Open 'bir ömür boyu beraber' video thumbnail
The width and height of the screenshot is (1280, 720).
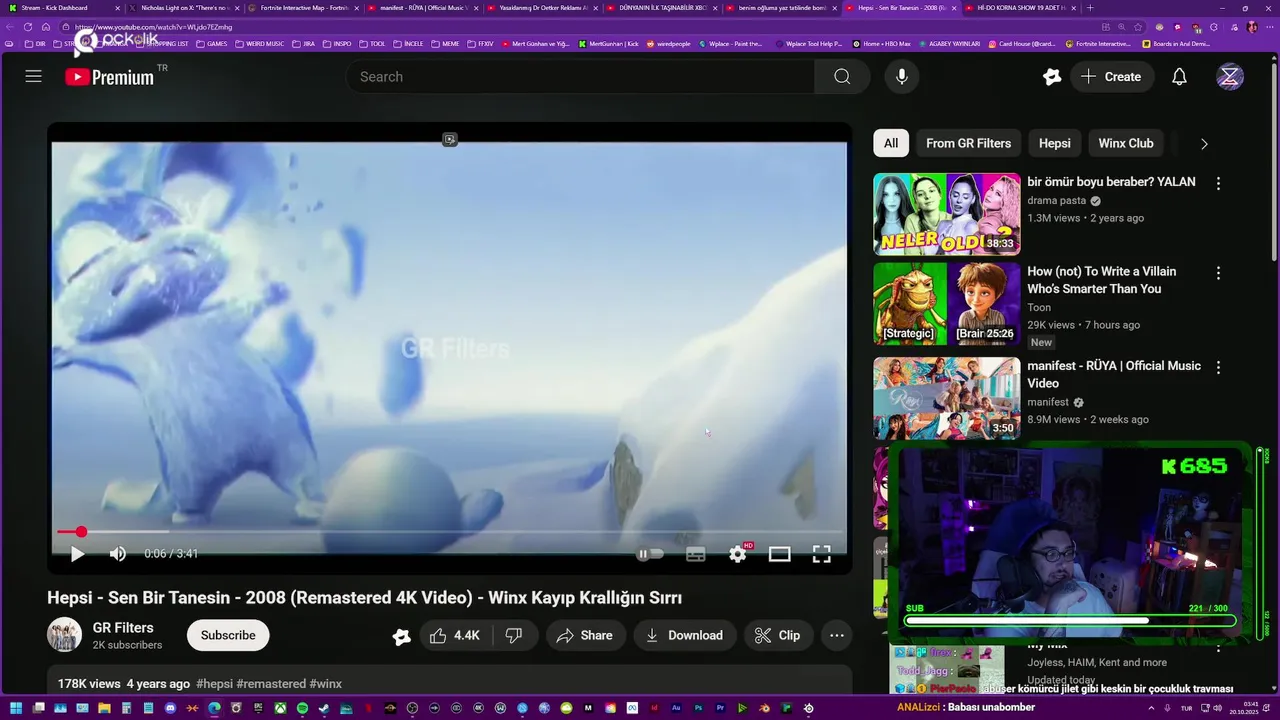click(947, 214)
